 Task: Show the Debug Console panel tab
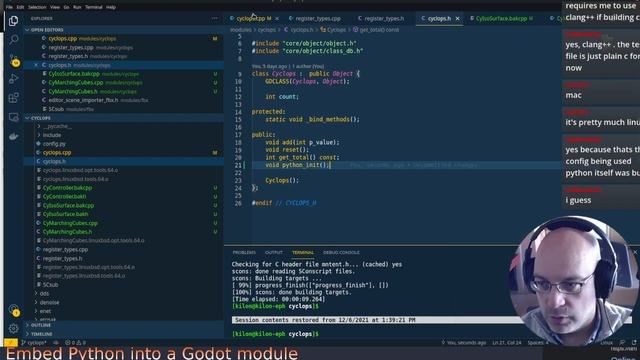[341, 252]
